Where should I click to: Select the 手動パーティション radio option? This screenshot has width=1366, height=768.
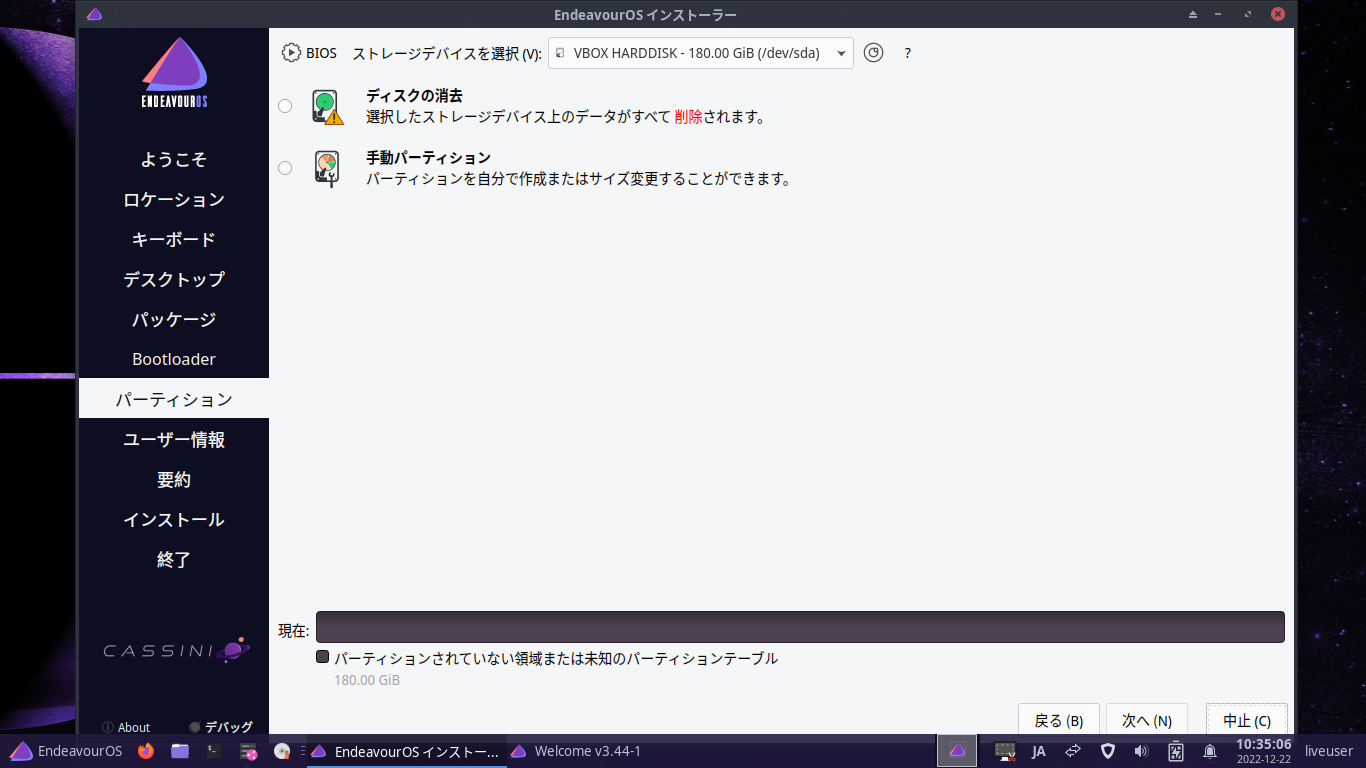(285, 168)
